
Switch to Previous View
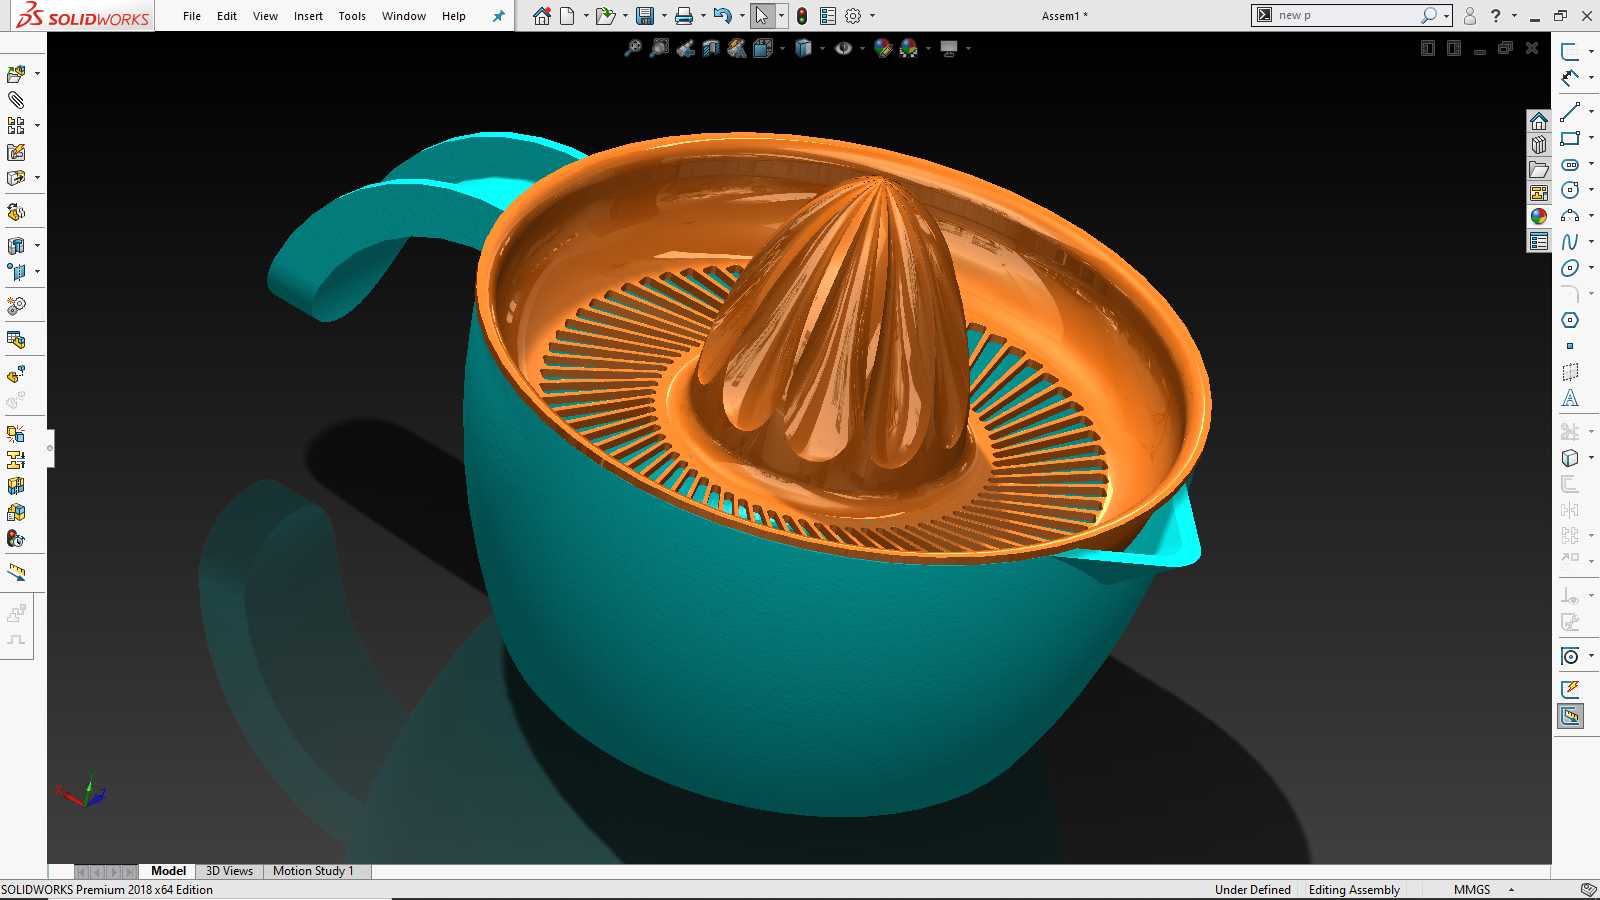685,48
